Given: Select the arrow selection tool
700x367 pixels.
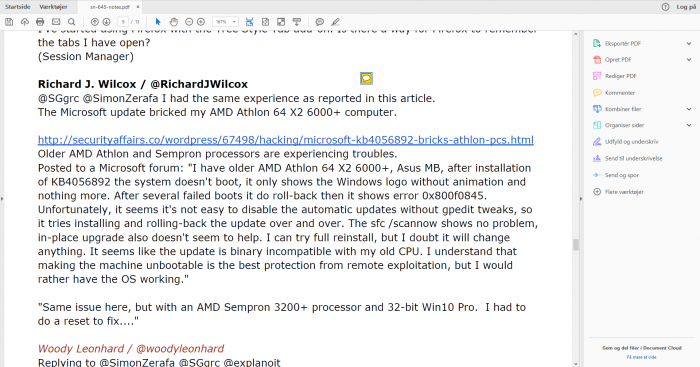Looking at the screenshot, I should (158, 22).
